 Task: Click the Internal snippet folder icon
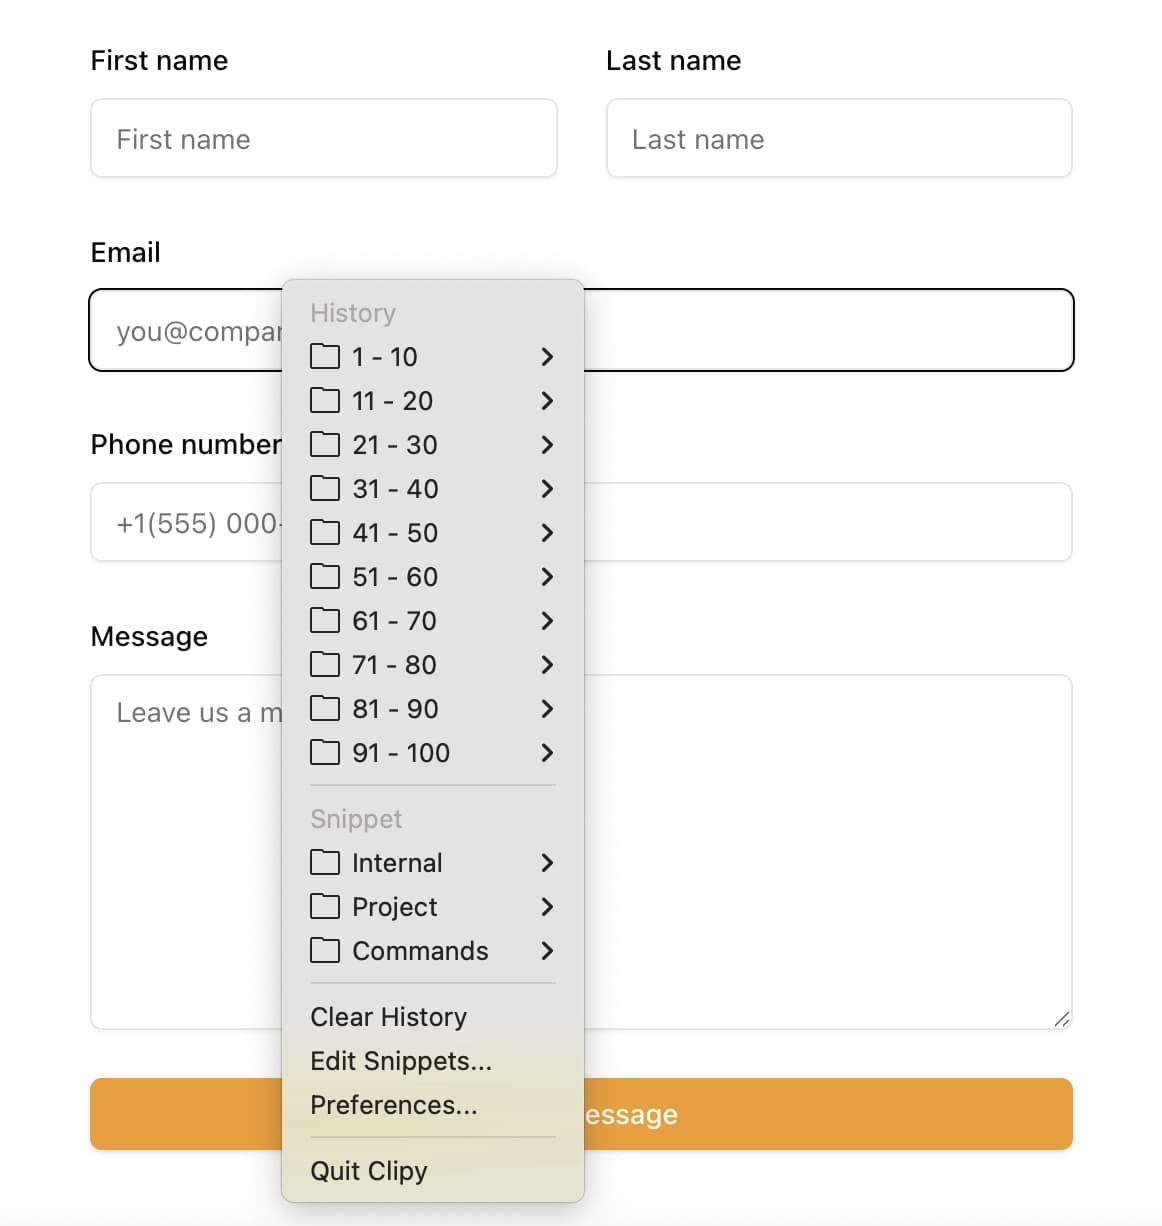click(324, 862)
